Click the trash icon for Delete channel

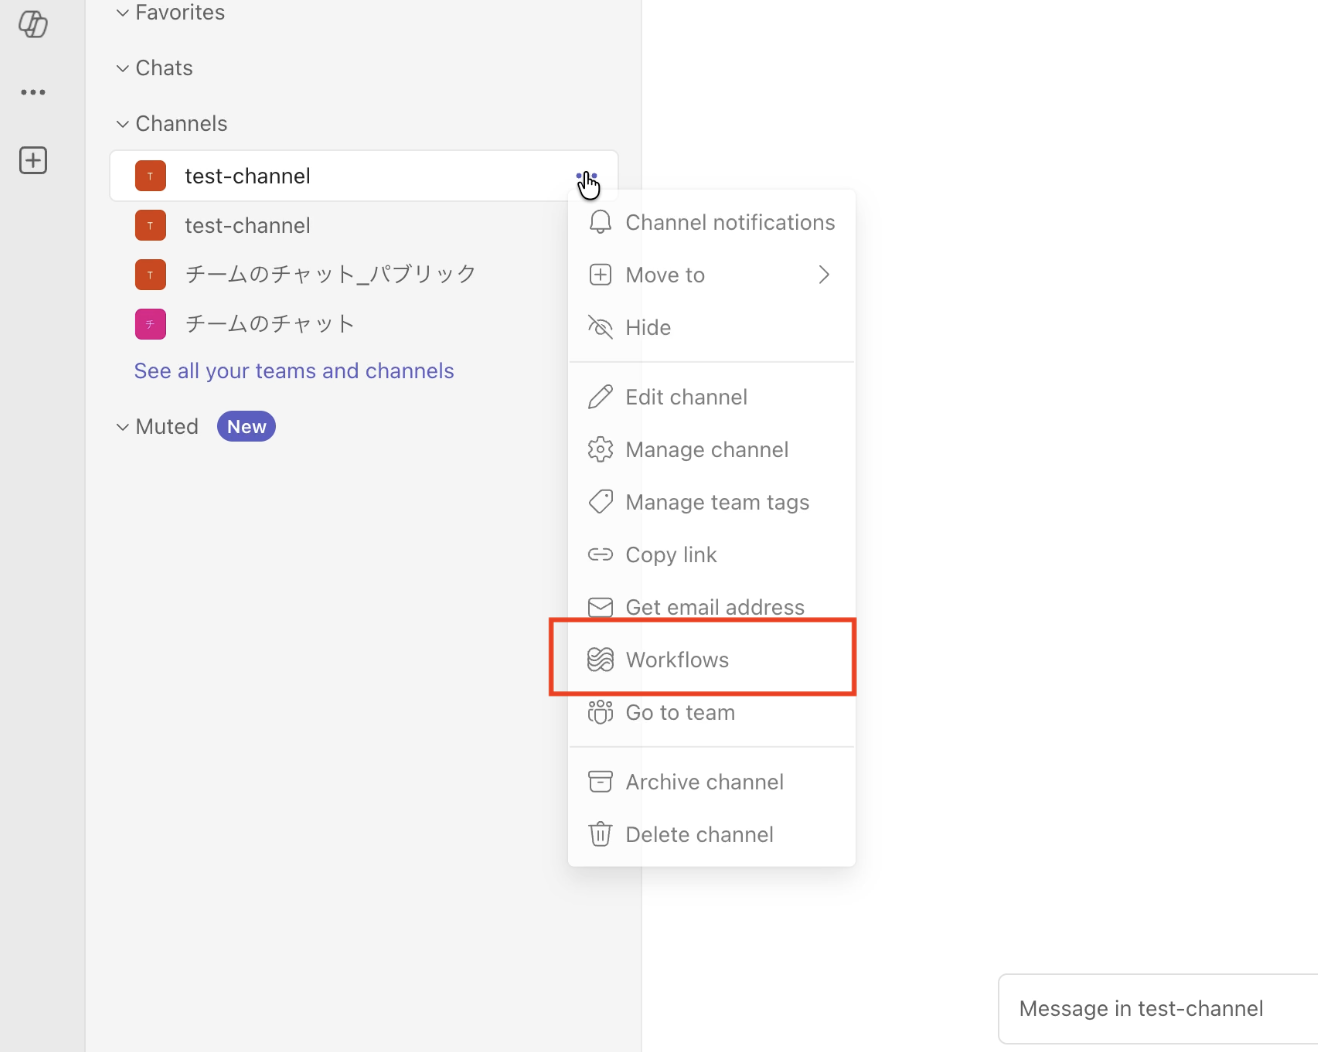600,834
